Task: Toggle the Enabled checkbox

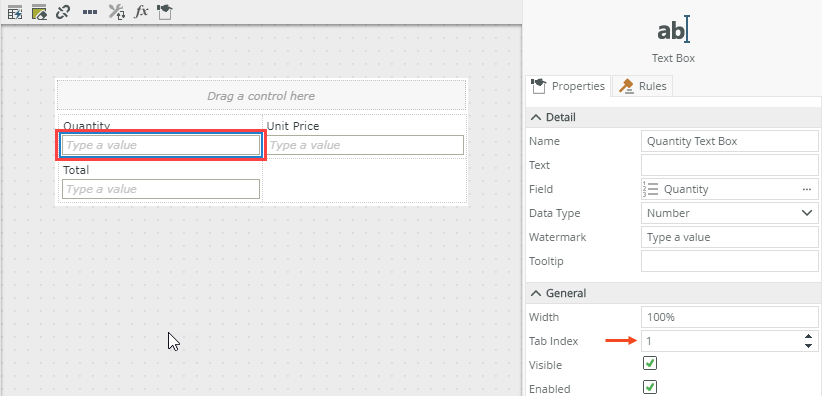Action: 650,387
